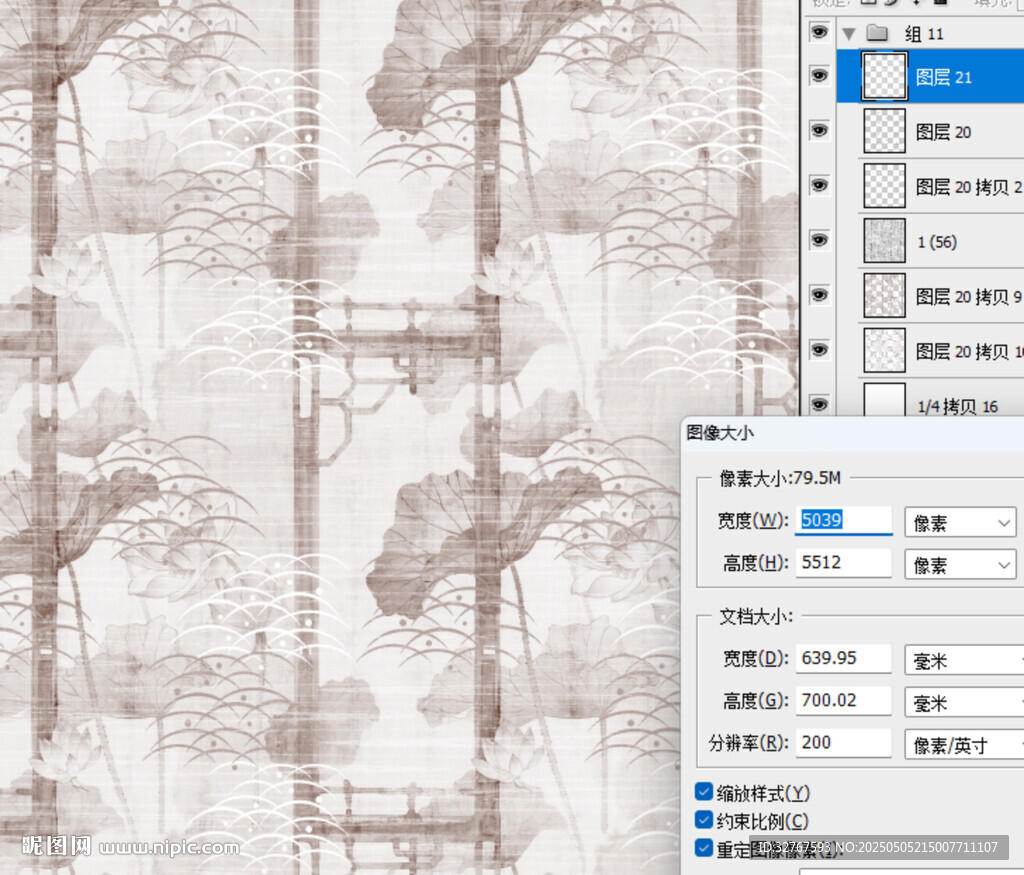Image resolution: width=1024 pixels, height=875 pixels.
Task: Toggle the 约束比例 checkbox
Action: [704, 821]
